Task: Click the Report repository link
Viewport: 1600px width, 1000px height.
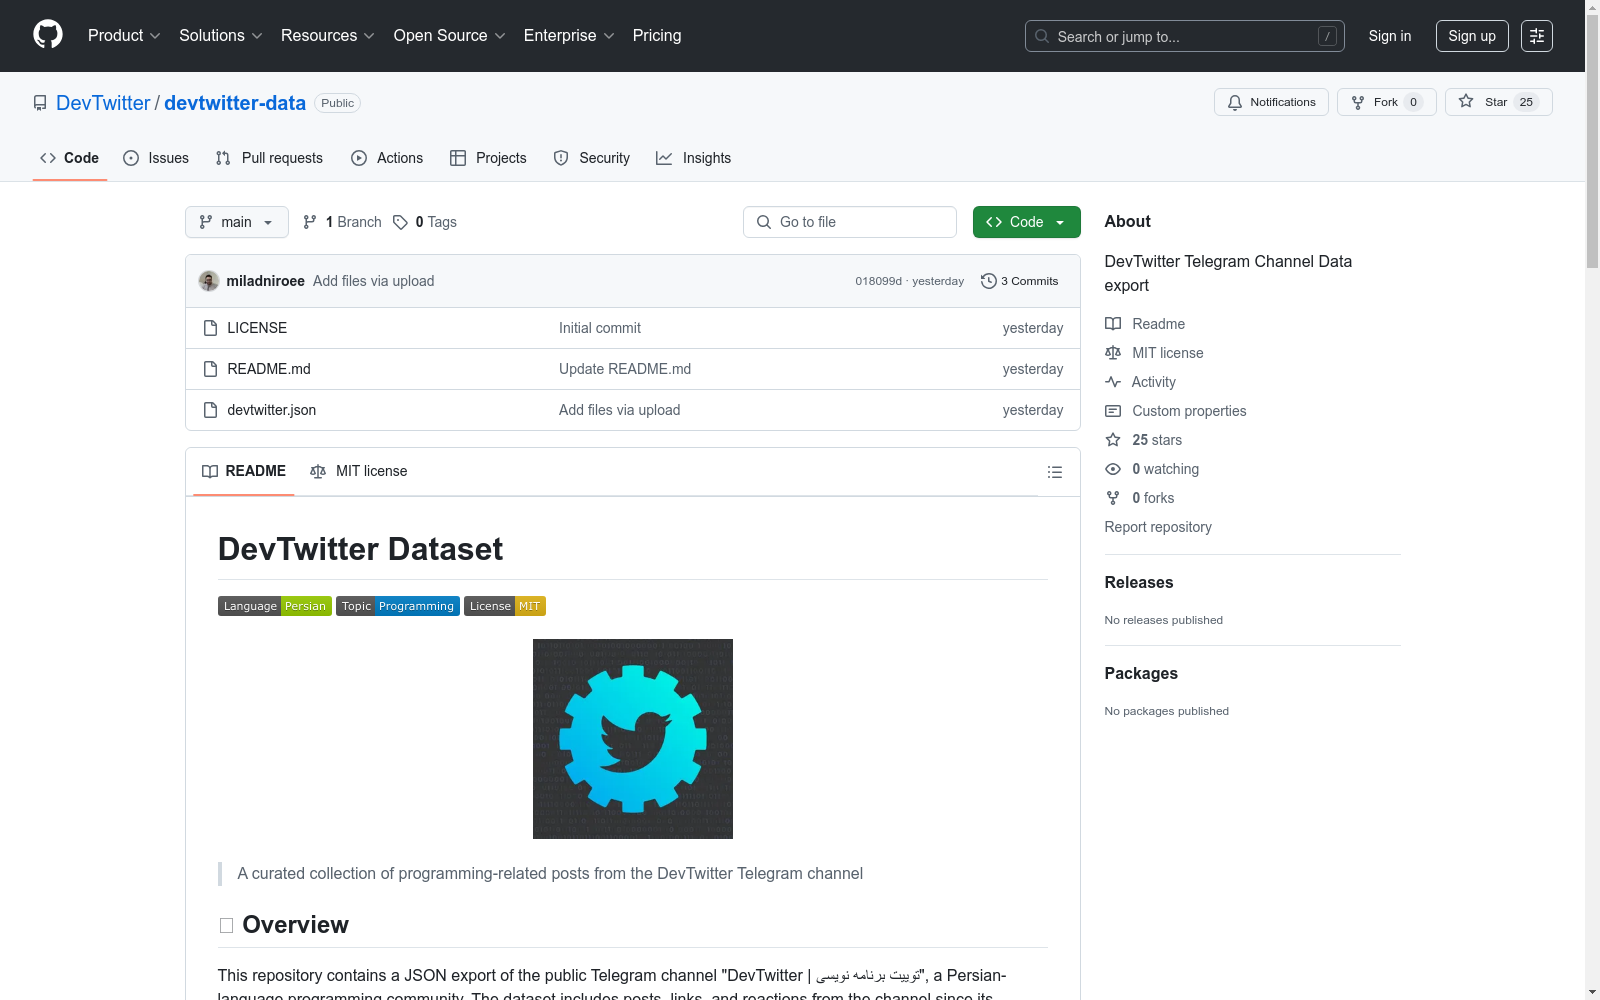Action: (x=1158, y=527)
